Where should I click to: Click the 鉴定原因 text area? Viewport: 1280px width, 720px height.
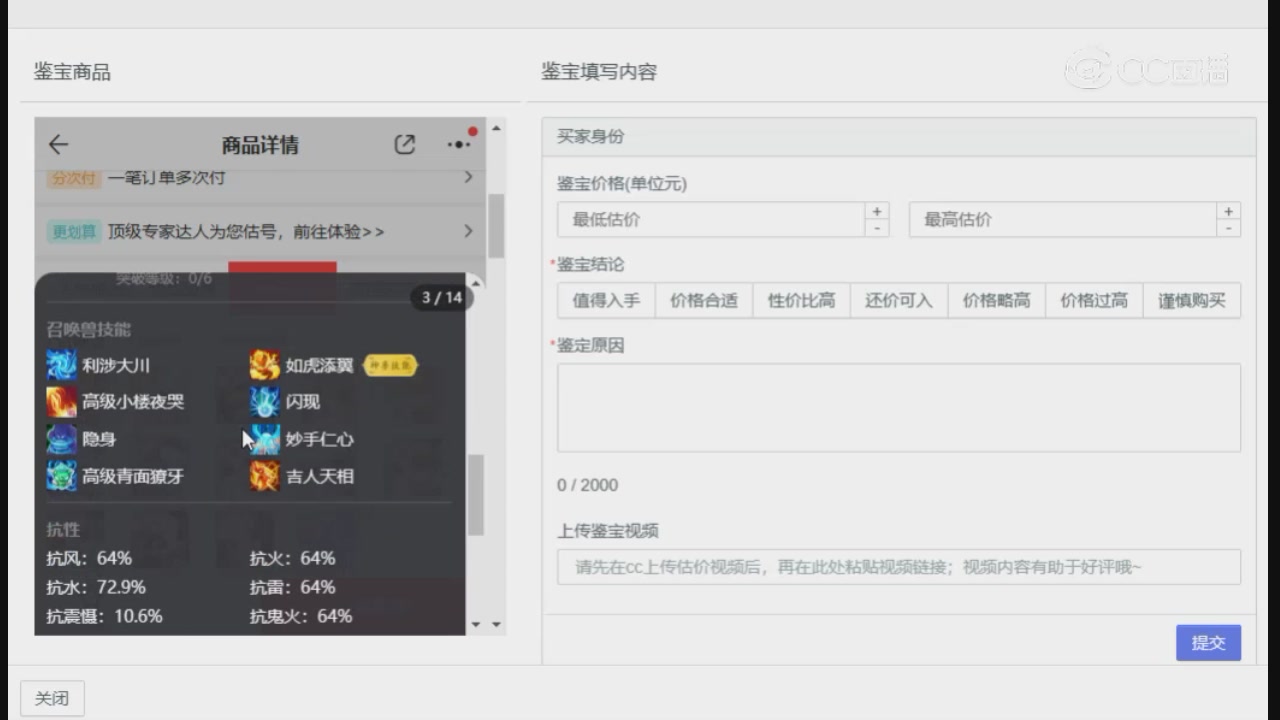899,408
